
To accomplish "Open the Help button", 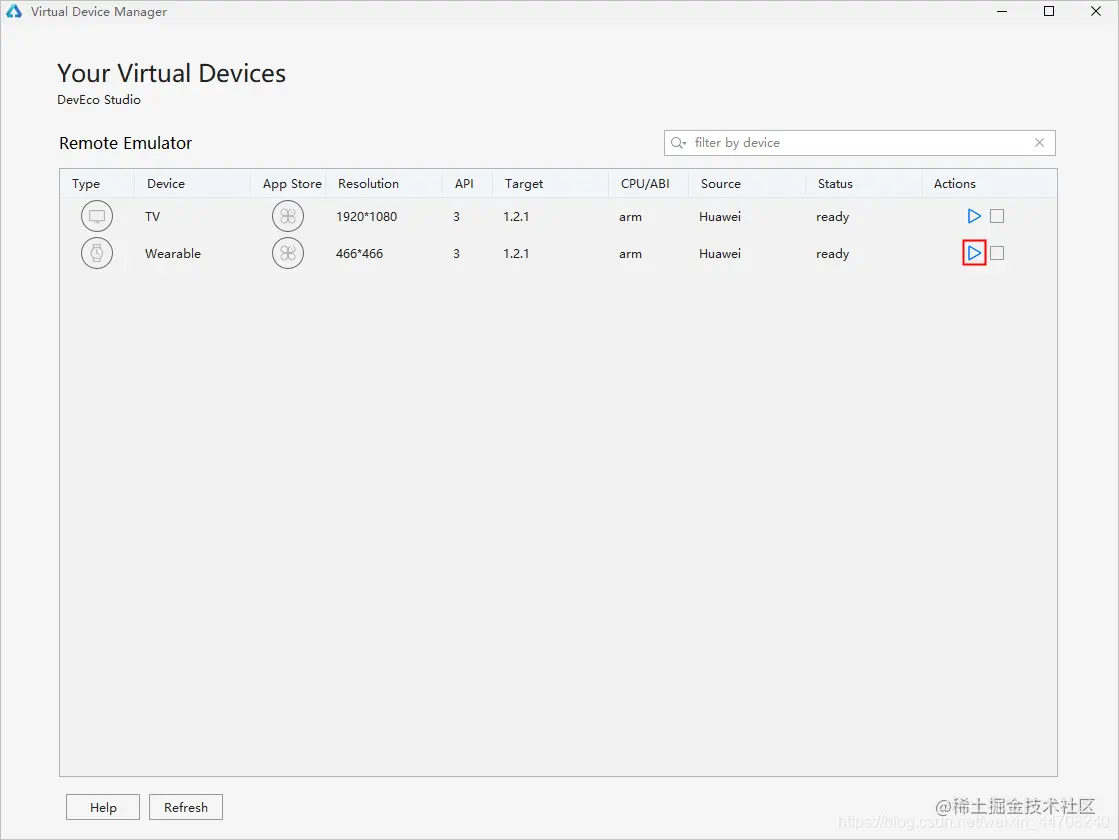I will pyautogui.click(x=103, y=807).
